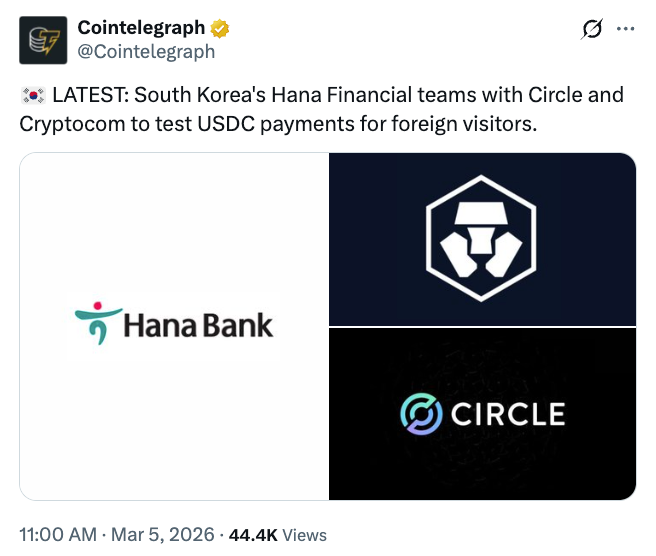Click the Mar 5, 2026 date
This screenshot has width=656, height=556.
tap(163, 535)
